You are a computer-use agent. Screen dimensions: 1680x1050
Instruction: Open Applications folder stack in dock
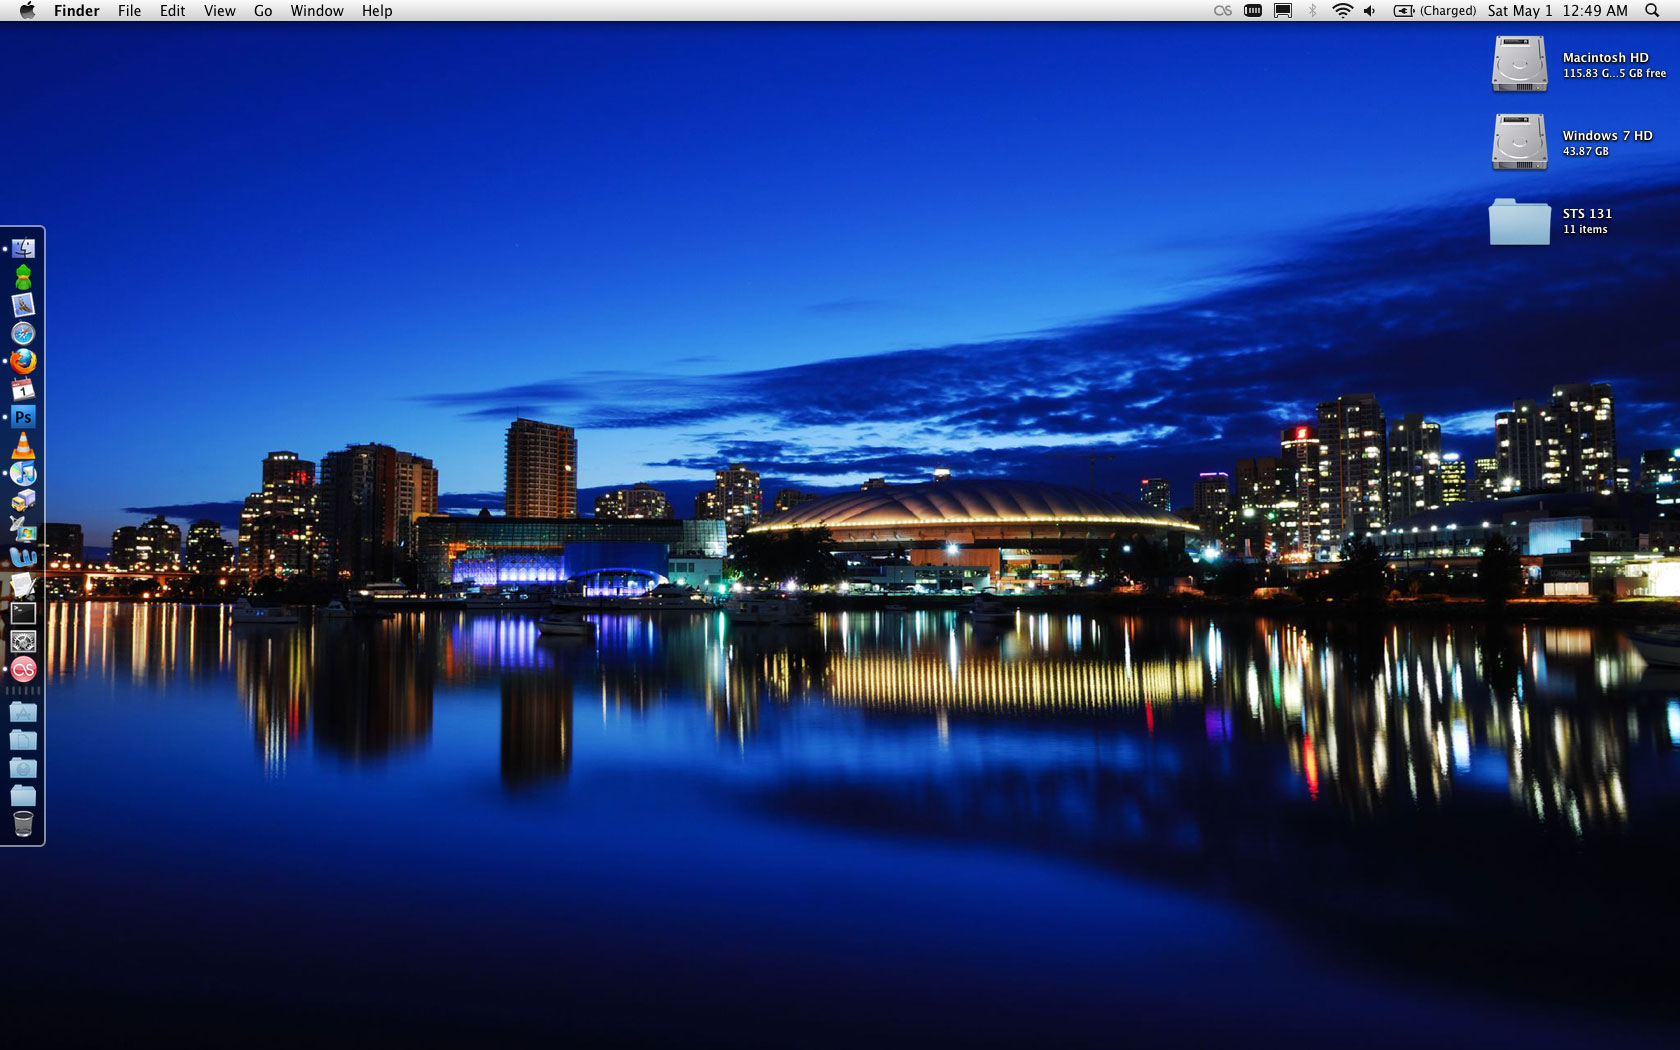[x=23, y=712]
